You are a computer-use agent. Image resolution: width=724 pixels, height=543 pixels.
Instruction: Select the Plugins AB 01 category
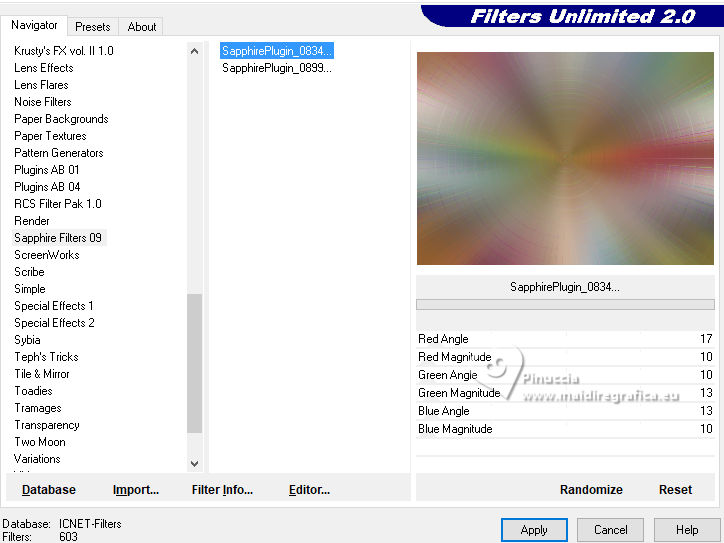pos(47,170)
